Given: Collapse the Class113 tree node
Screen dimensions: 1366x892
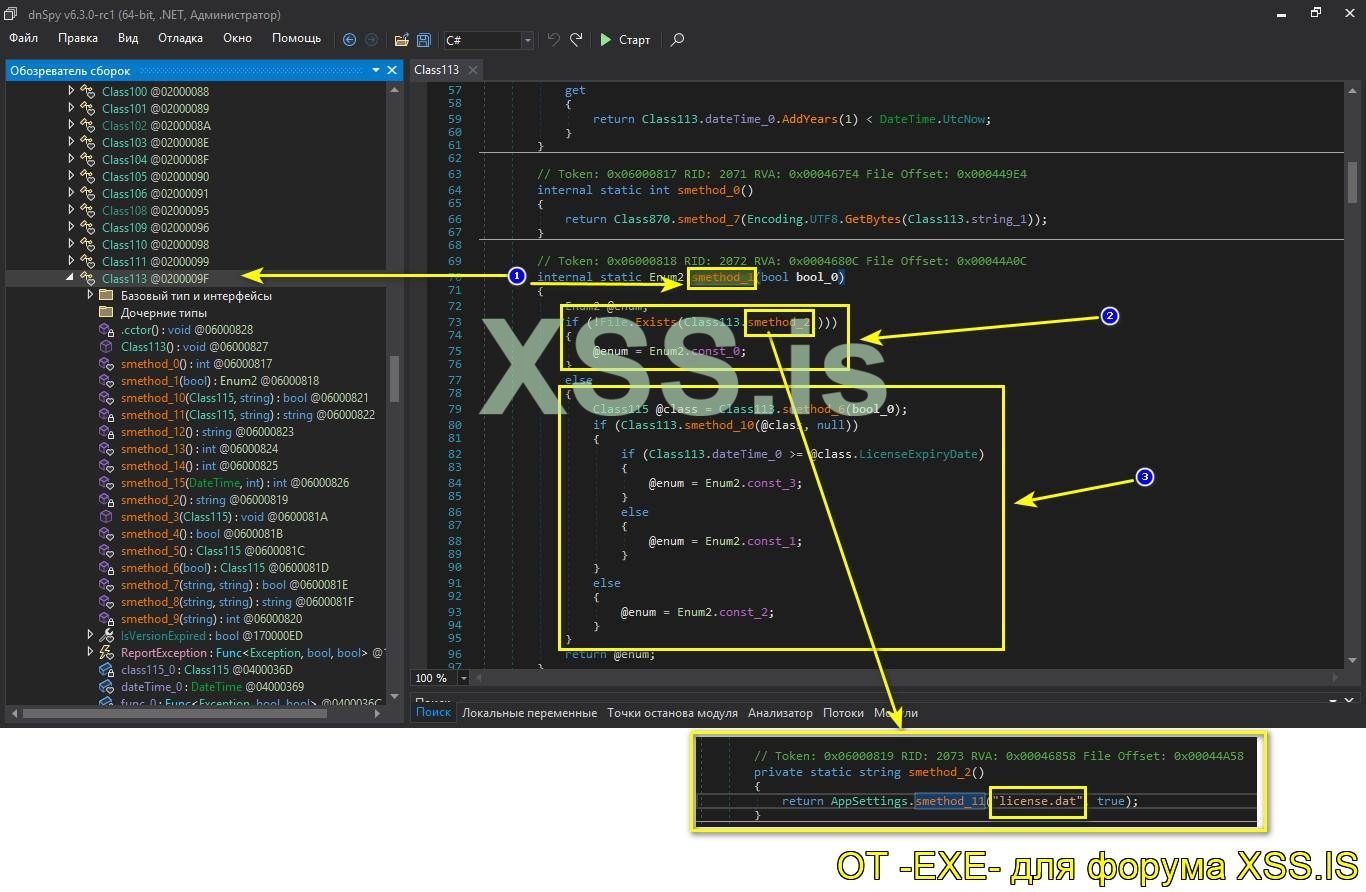Looking at the screenshot, I should 71,279.
